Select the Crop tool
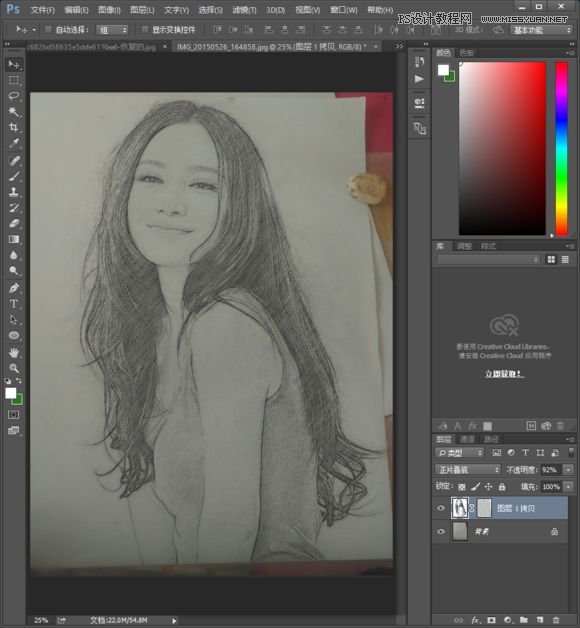The height and width of the screenshot is (628, 580). pyautogui.click(x=14, y=127)
